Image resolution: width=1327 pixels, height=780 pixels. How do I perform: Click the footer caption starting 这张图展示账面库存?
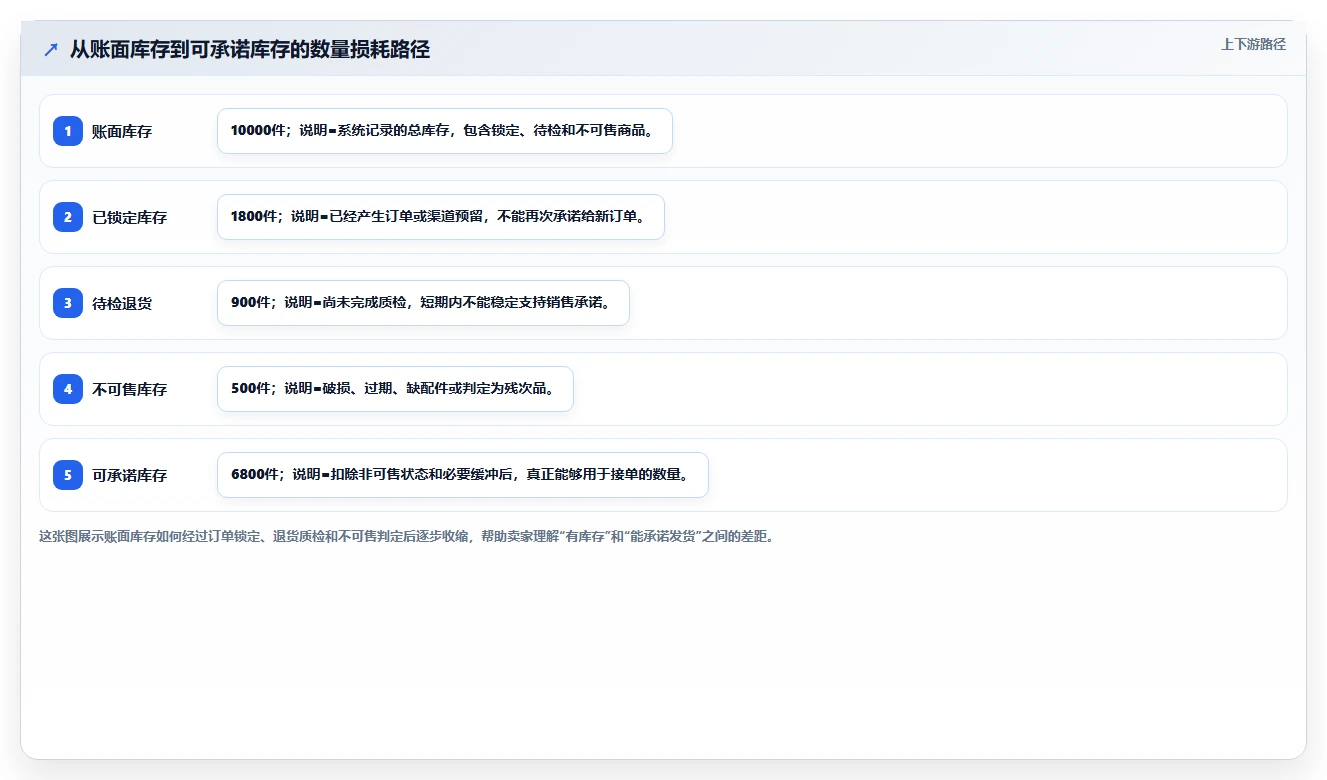pos(407,537)
